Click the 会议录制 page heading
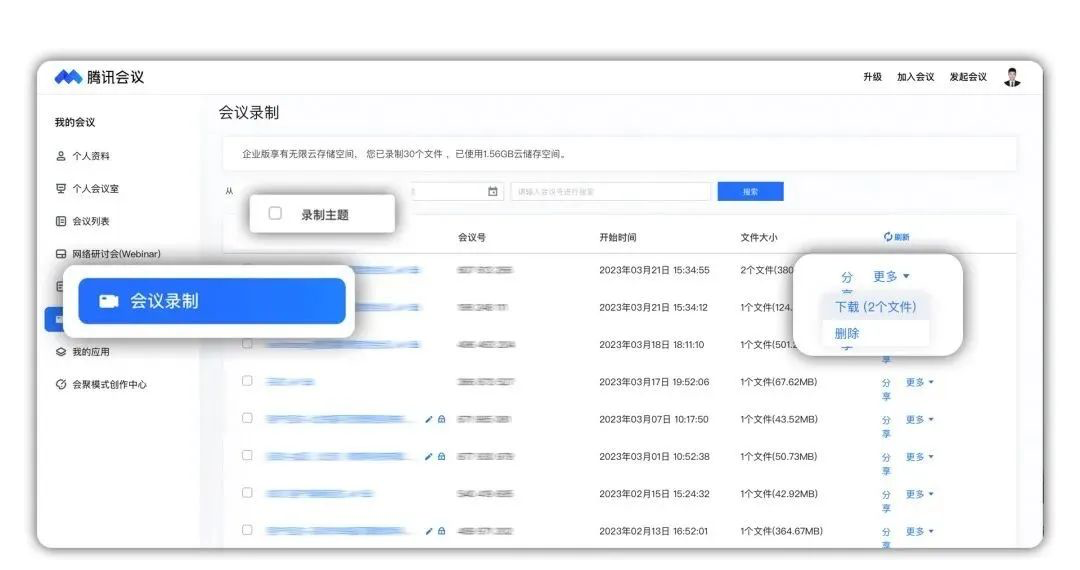This screenshot has height=570, width=1080. pos(249,112)
